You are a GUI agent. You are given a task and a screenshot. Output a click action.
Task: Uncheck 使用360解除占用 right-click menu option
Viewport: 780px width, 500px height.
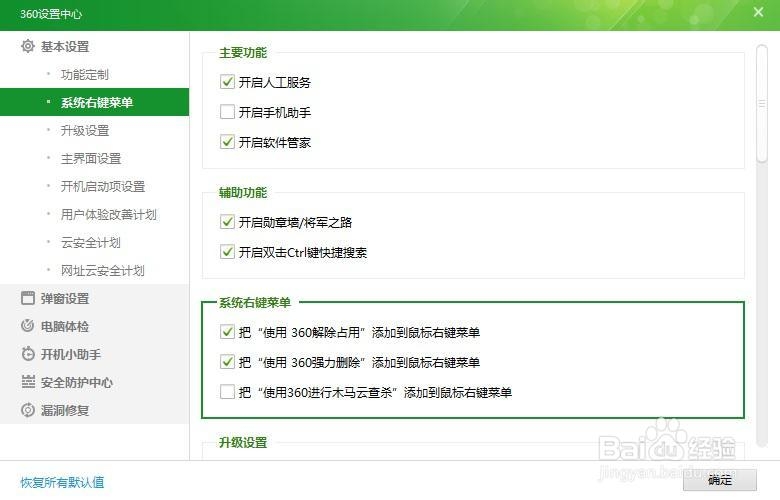[x=227, y=331]
